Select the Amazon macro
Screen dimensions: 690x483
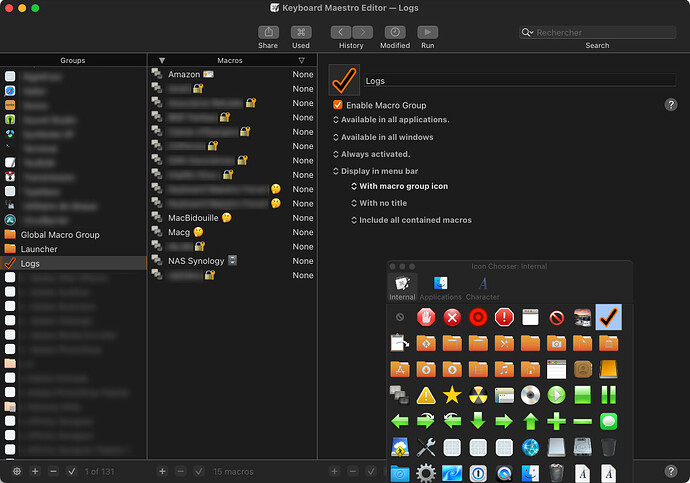point(232,74)
